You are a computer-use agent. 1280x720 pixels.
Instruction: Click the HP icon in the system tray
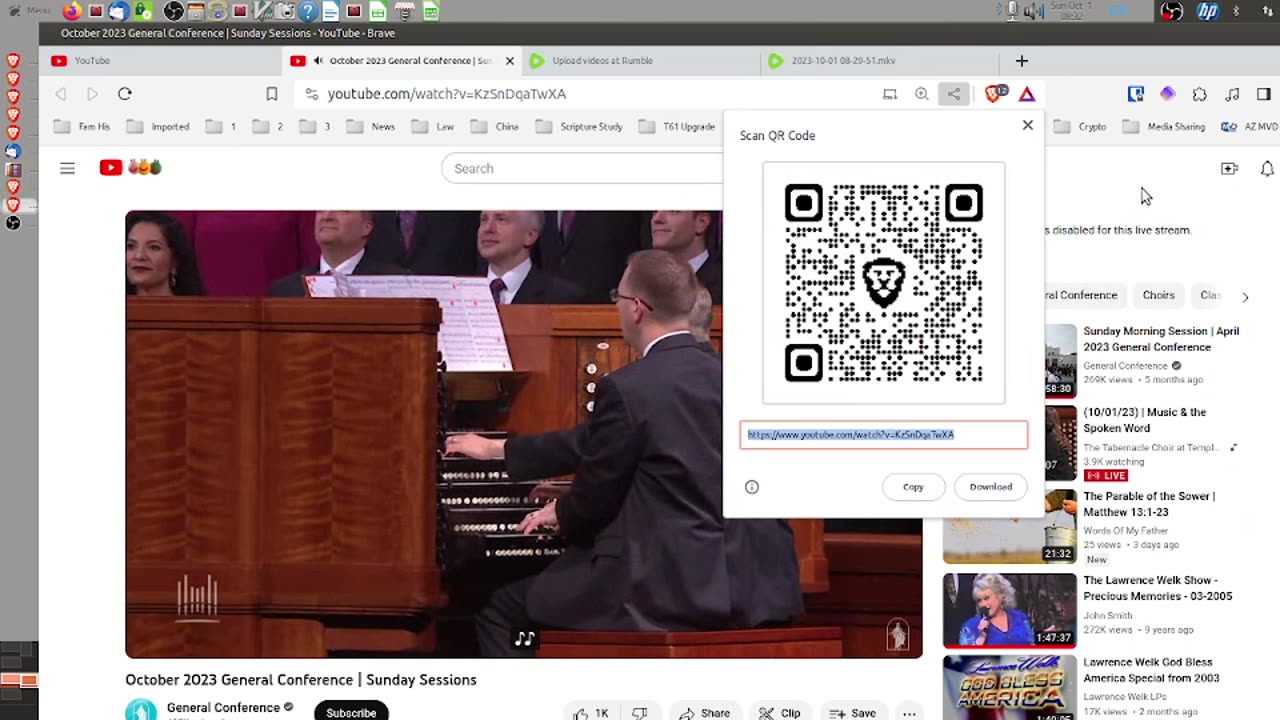point(1208,11)
